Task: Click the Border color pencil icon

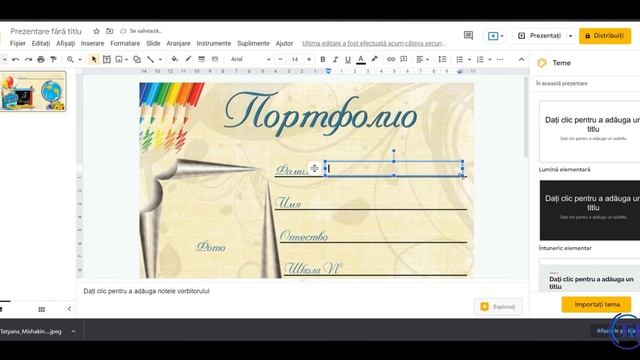Action: click(188, 59)
